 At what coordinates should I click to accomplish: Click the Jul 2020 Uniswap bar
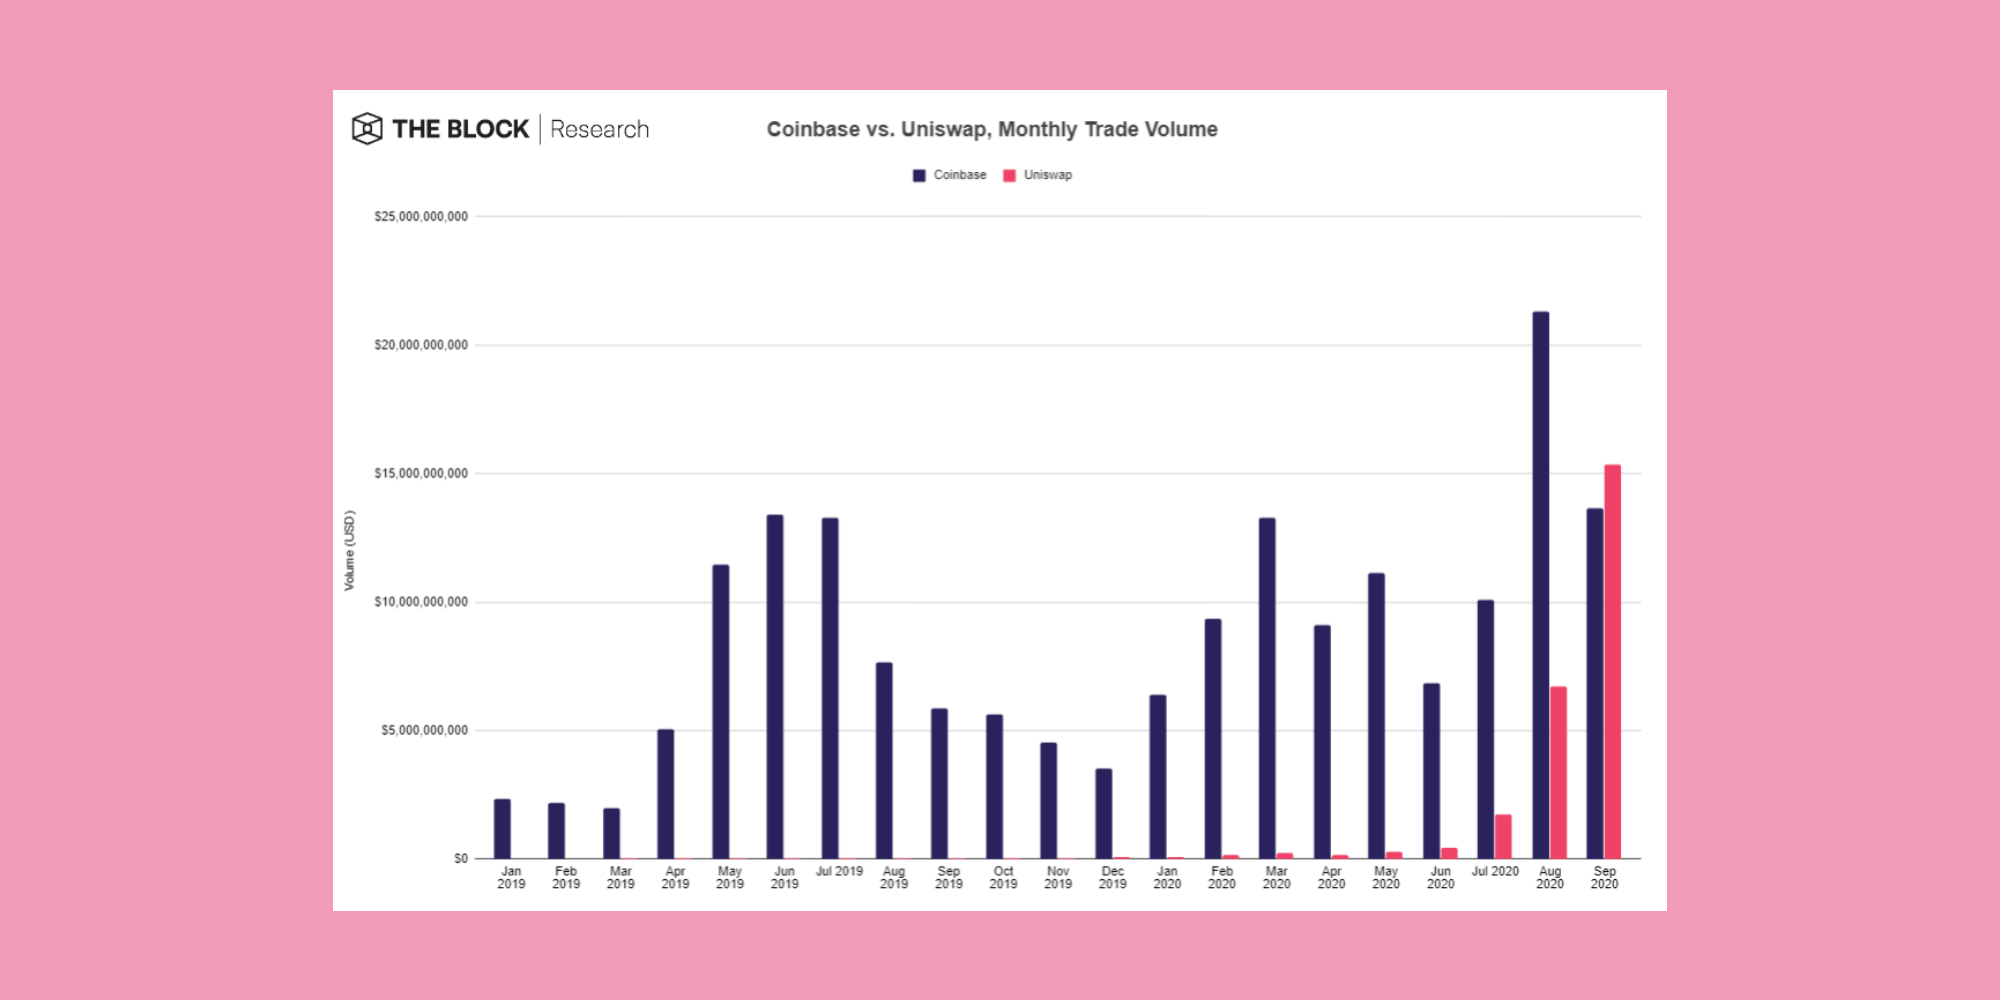pyautogui.click(x=1503, y=837)
